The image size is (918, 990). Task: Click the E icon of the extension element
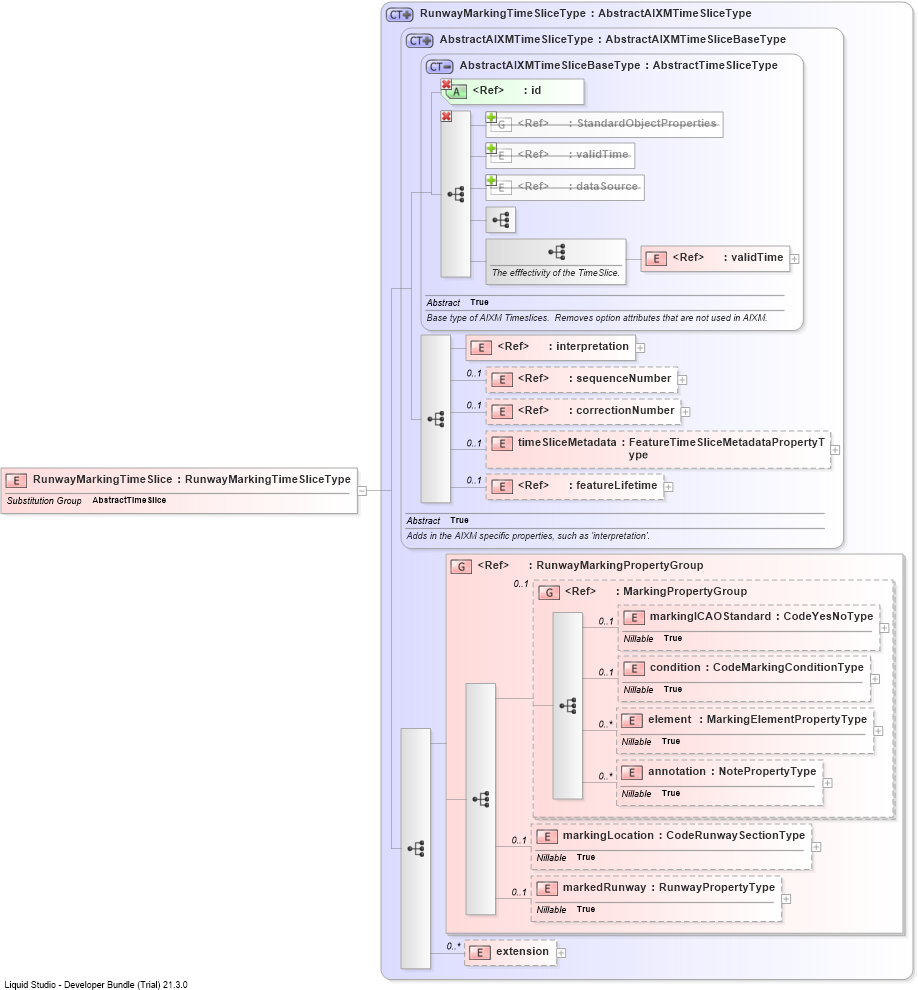[x=480, y=953]
